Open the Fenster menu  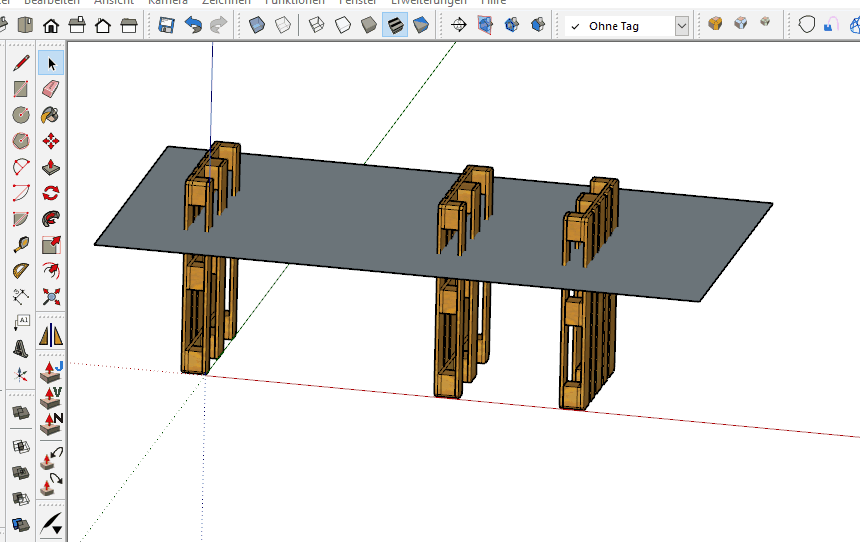(358, 2)
